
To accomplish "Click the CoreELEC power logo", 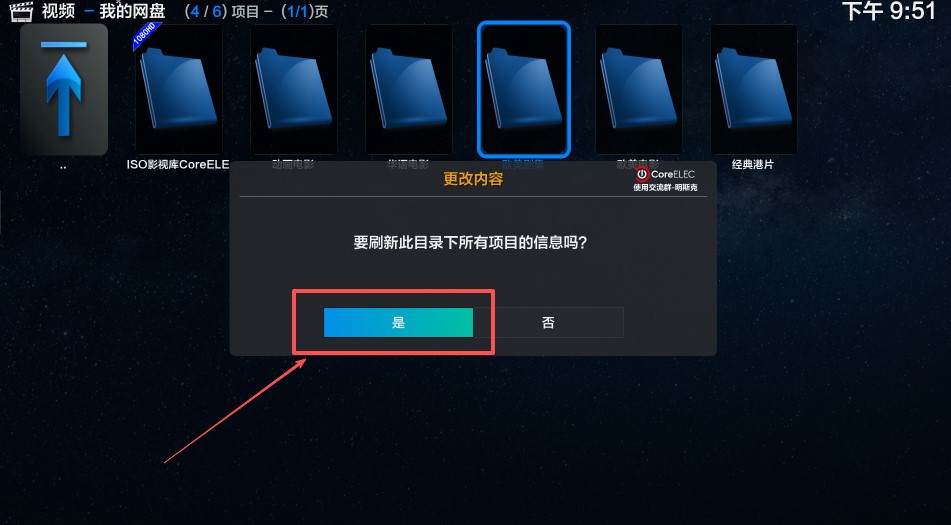I will [x=642, y=175].
